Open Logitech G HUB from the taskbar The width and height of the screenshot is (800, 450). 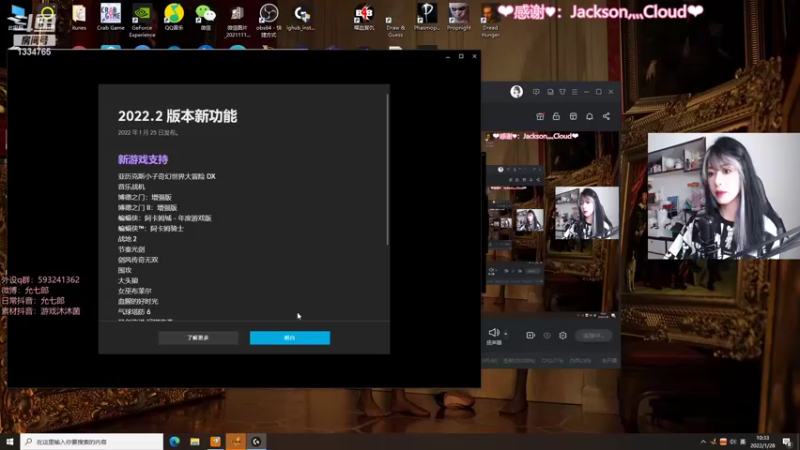pyautogui.click(x=257, y=441)
